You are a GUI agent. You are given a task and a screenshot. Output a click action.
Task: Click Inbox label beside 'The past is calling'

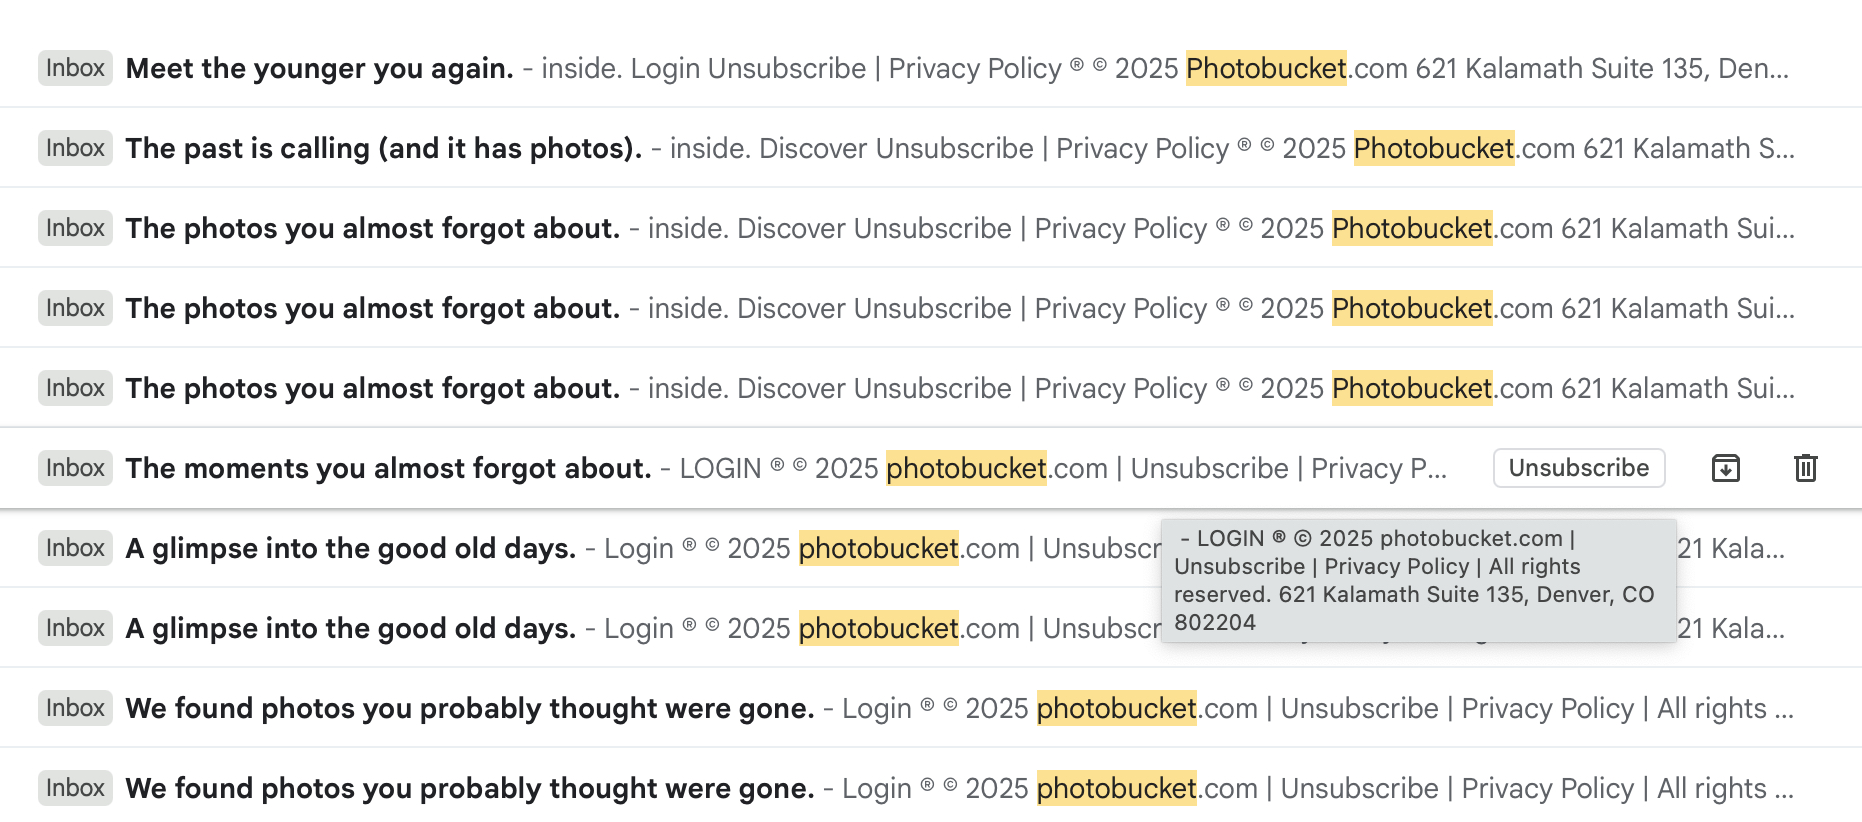click(x=75, y=148)
